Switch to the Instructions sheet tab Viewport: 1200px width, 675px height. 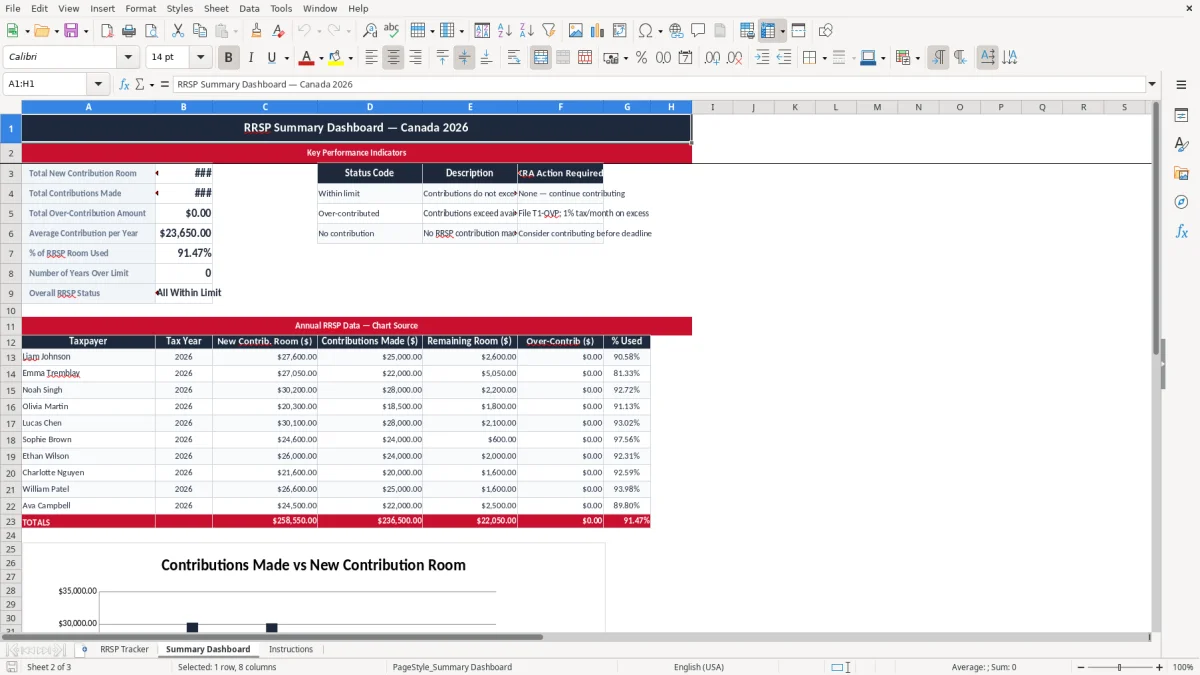pos(291,649)
